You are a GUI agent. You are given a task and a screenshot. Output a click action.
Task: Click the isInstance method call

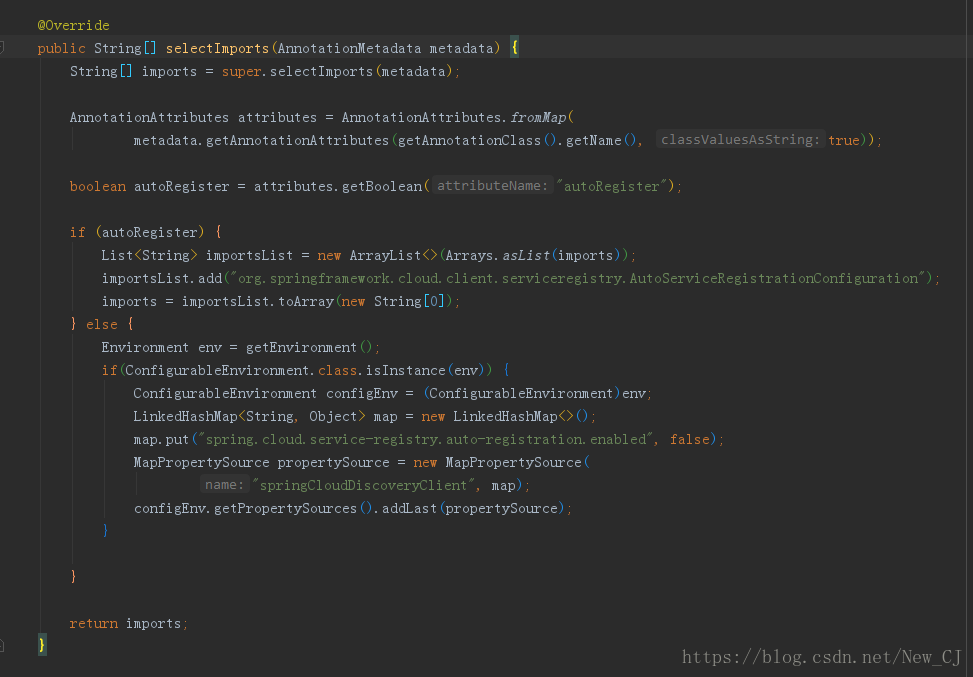coord(405,370)
